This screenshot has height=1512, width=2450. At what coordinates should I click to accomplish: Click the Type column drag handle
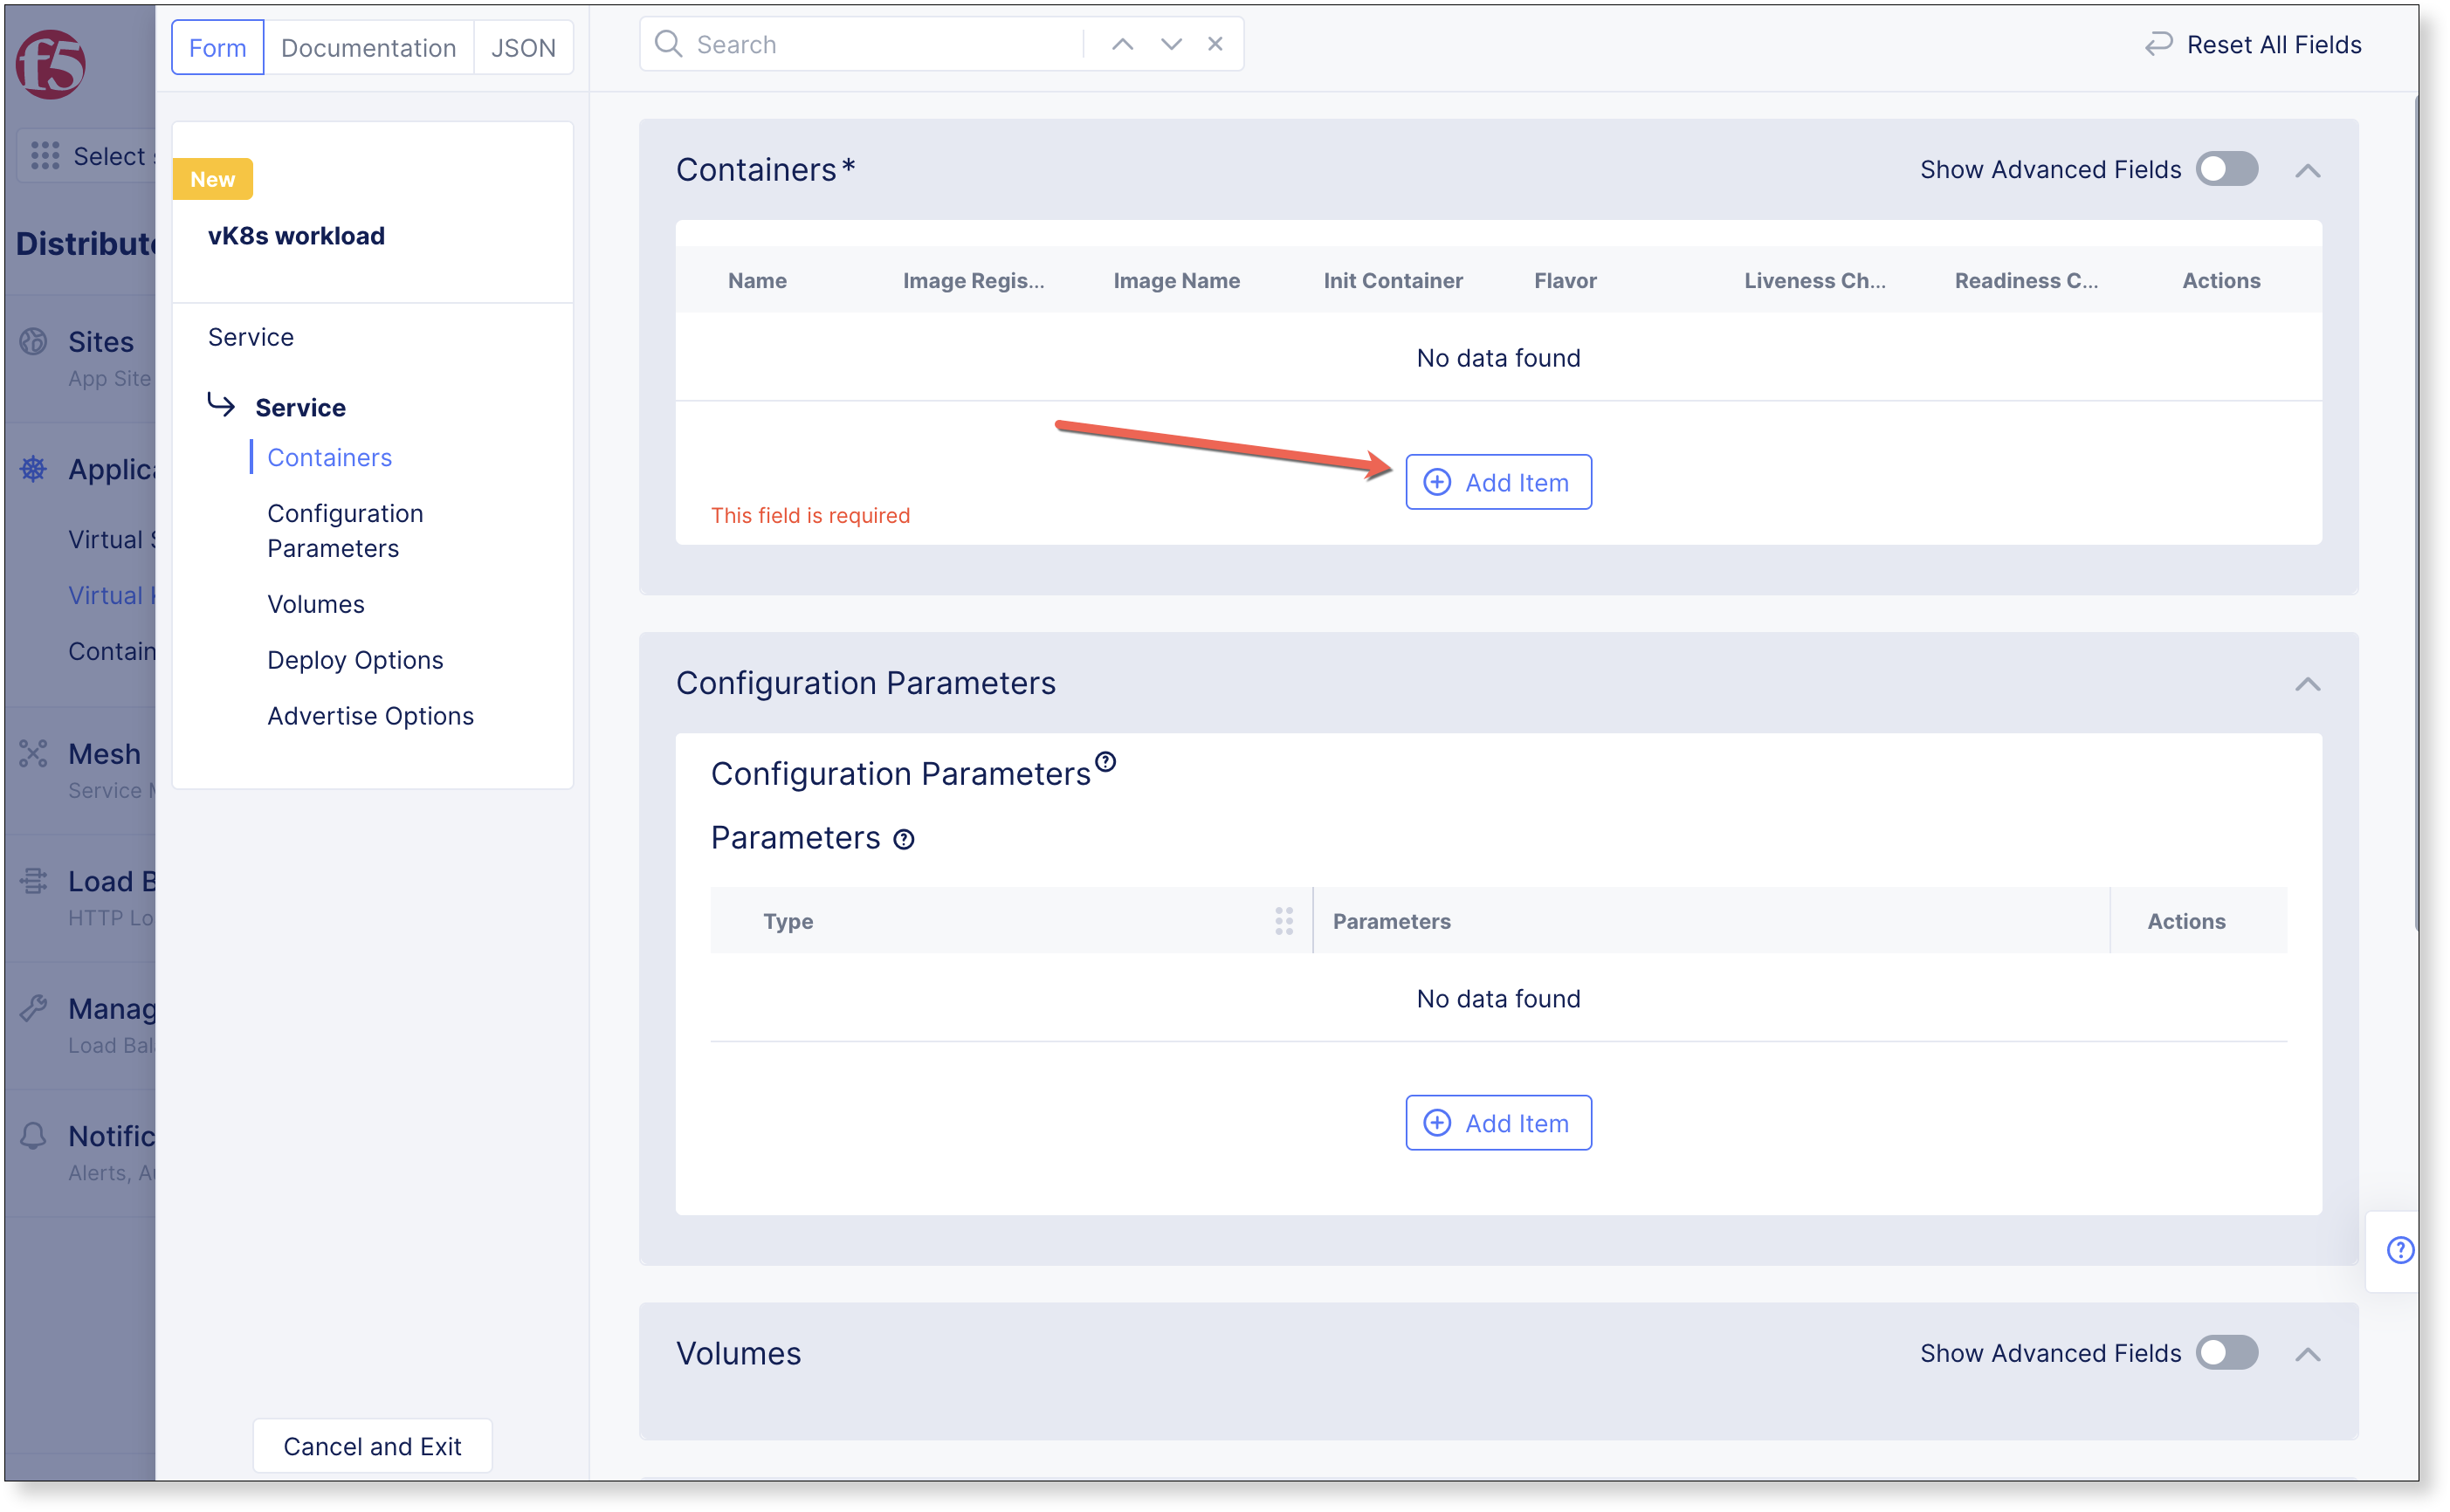tap(1284, 921)
